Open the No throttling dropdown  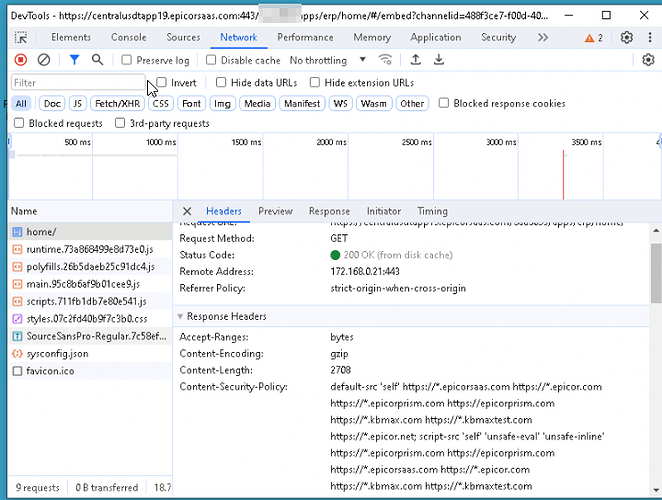click(x=328, y=60)
